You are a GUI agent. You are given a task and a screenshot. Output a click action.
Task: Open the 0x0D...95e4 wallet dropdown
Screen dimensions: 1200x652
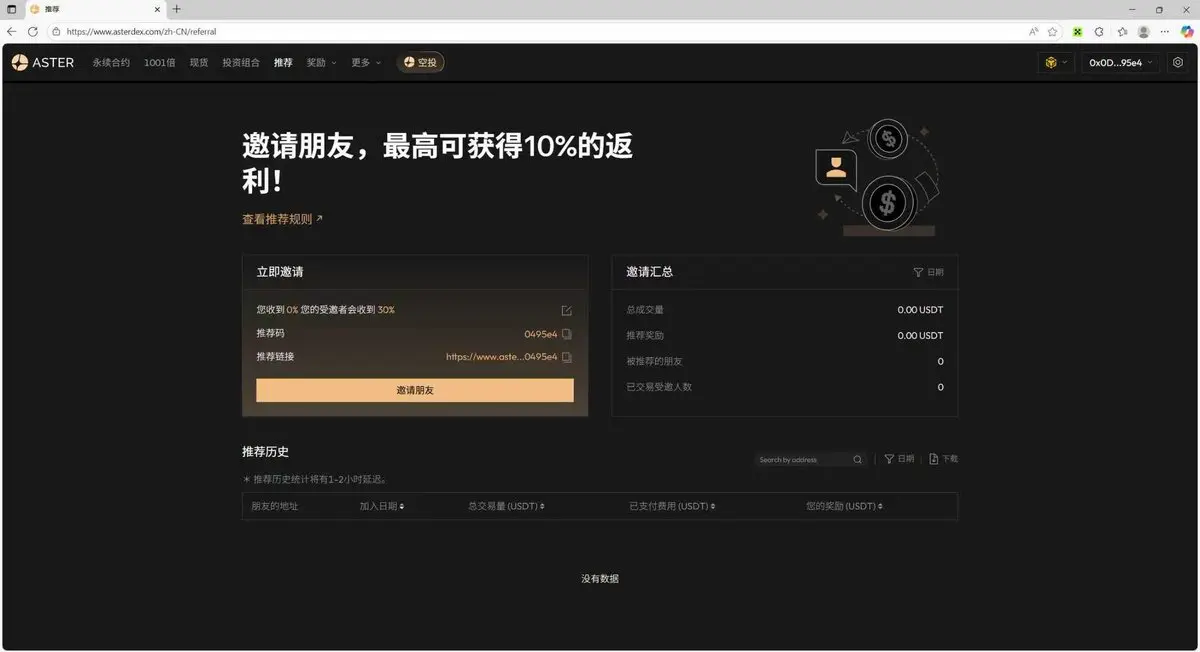click(x=1121, y=62)
